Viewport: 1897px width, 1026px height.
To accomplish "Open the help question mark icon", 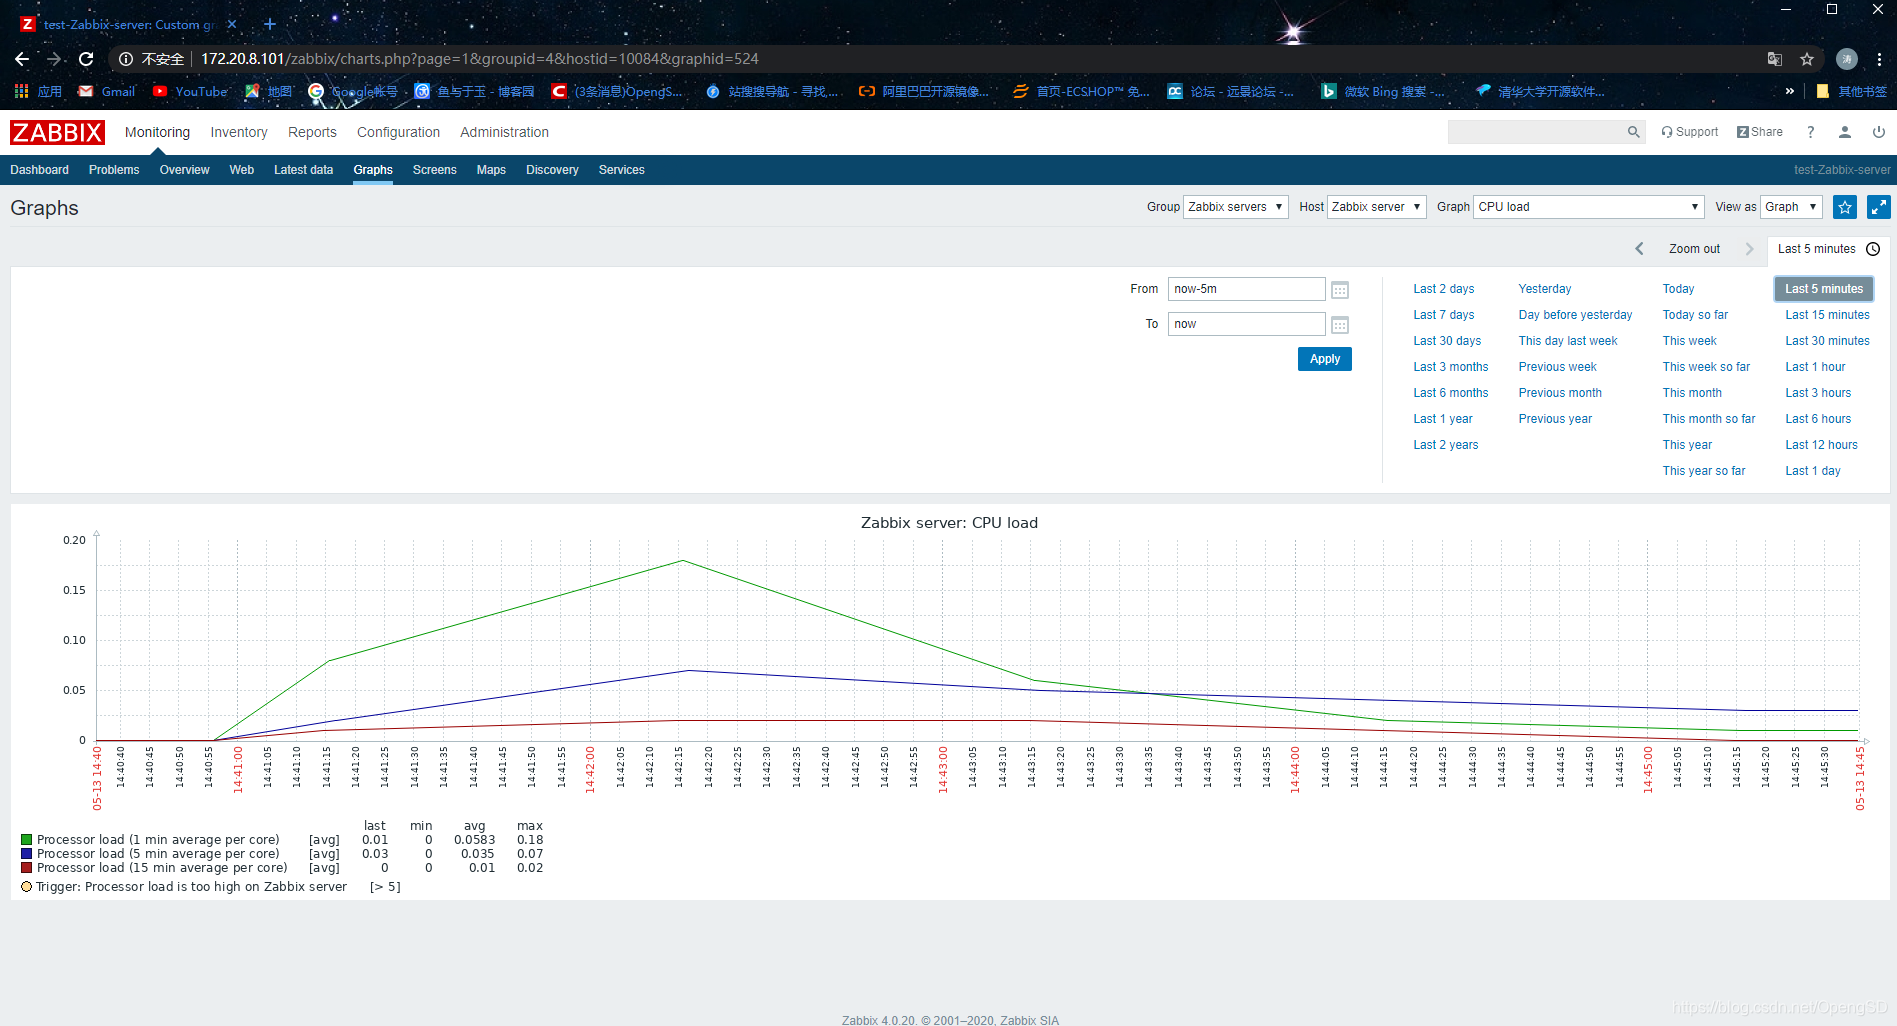I will [x=1810, y=132].
